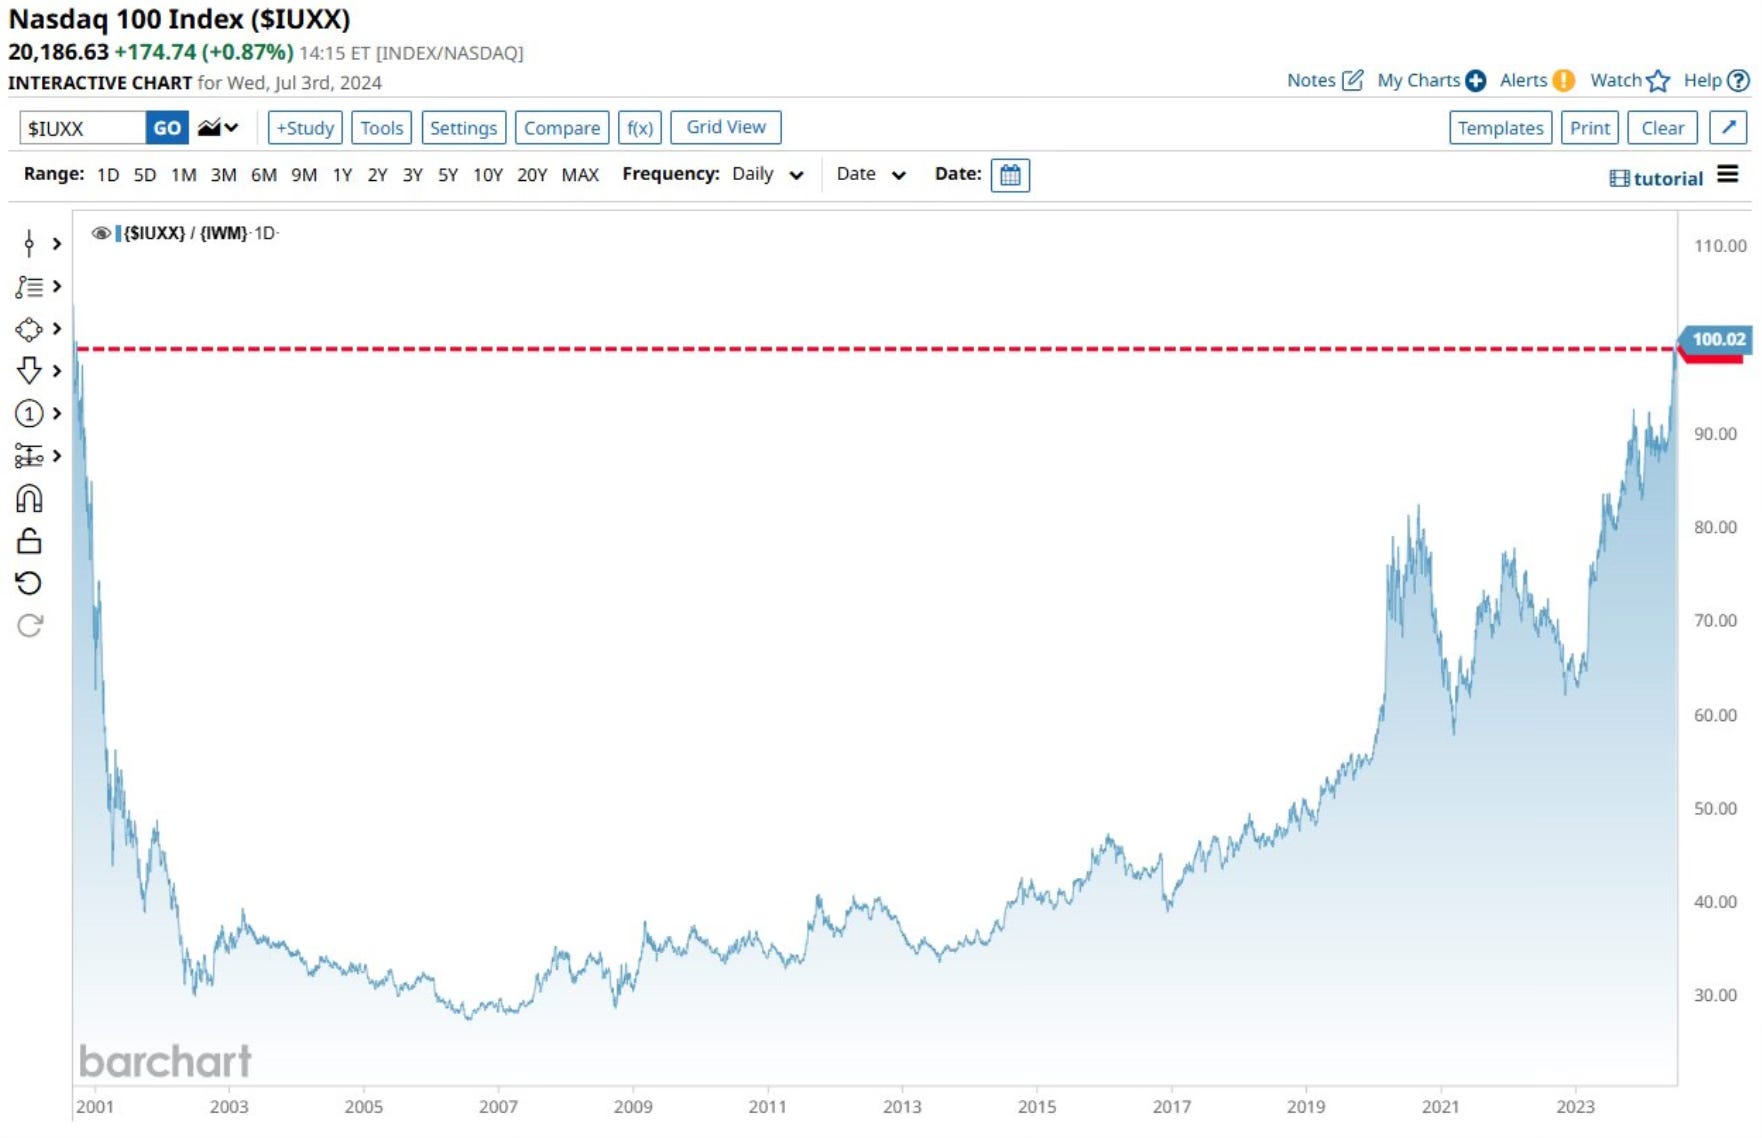
Task: Click the Help question mark icon
Action: tap(1739, 81)
